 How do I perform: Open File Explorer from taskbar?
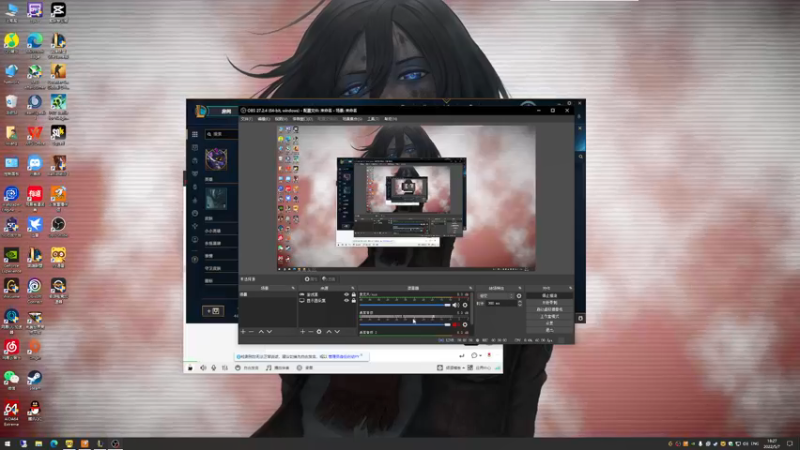click(38, 444)
